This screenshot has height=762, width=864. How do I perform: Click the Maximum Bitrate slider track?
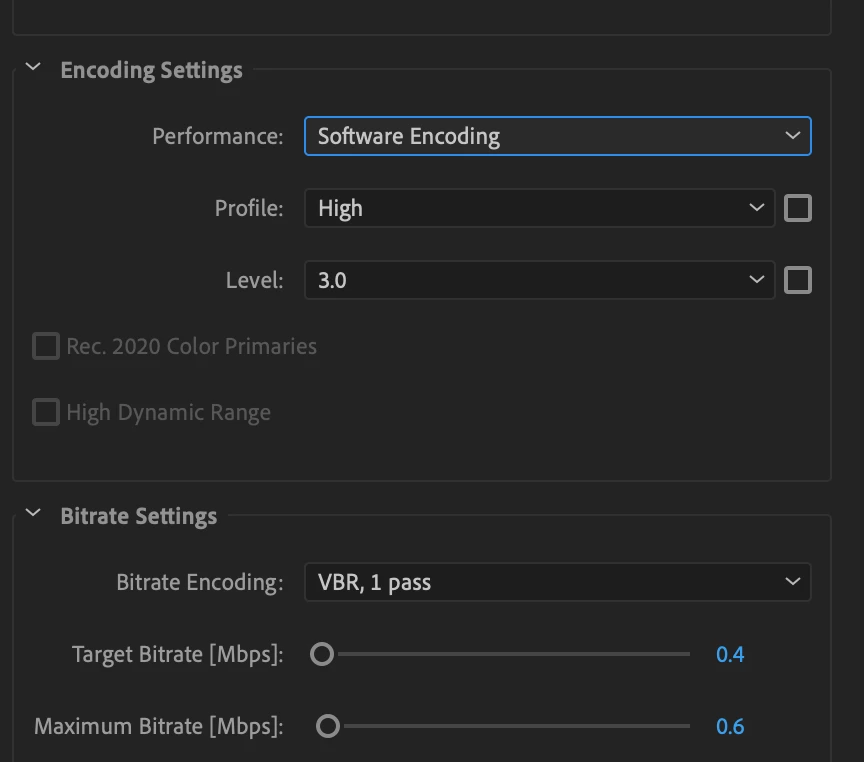510,726
